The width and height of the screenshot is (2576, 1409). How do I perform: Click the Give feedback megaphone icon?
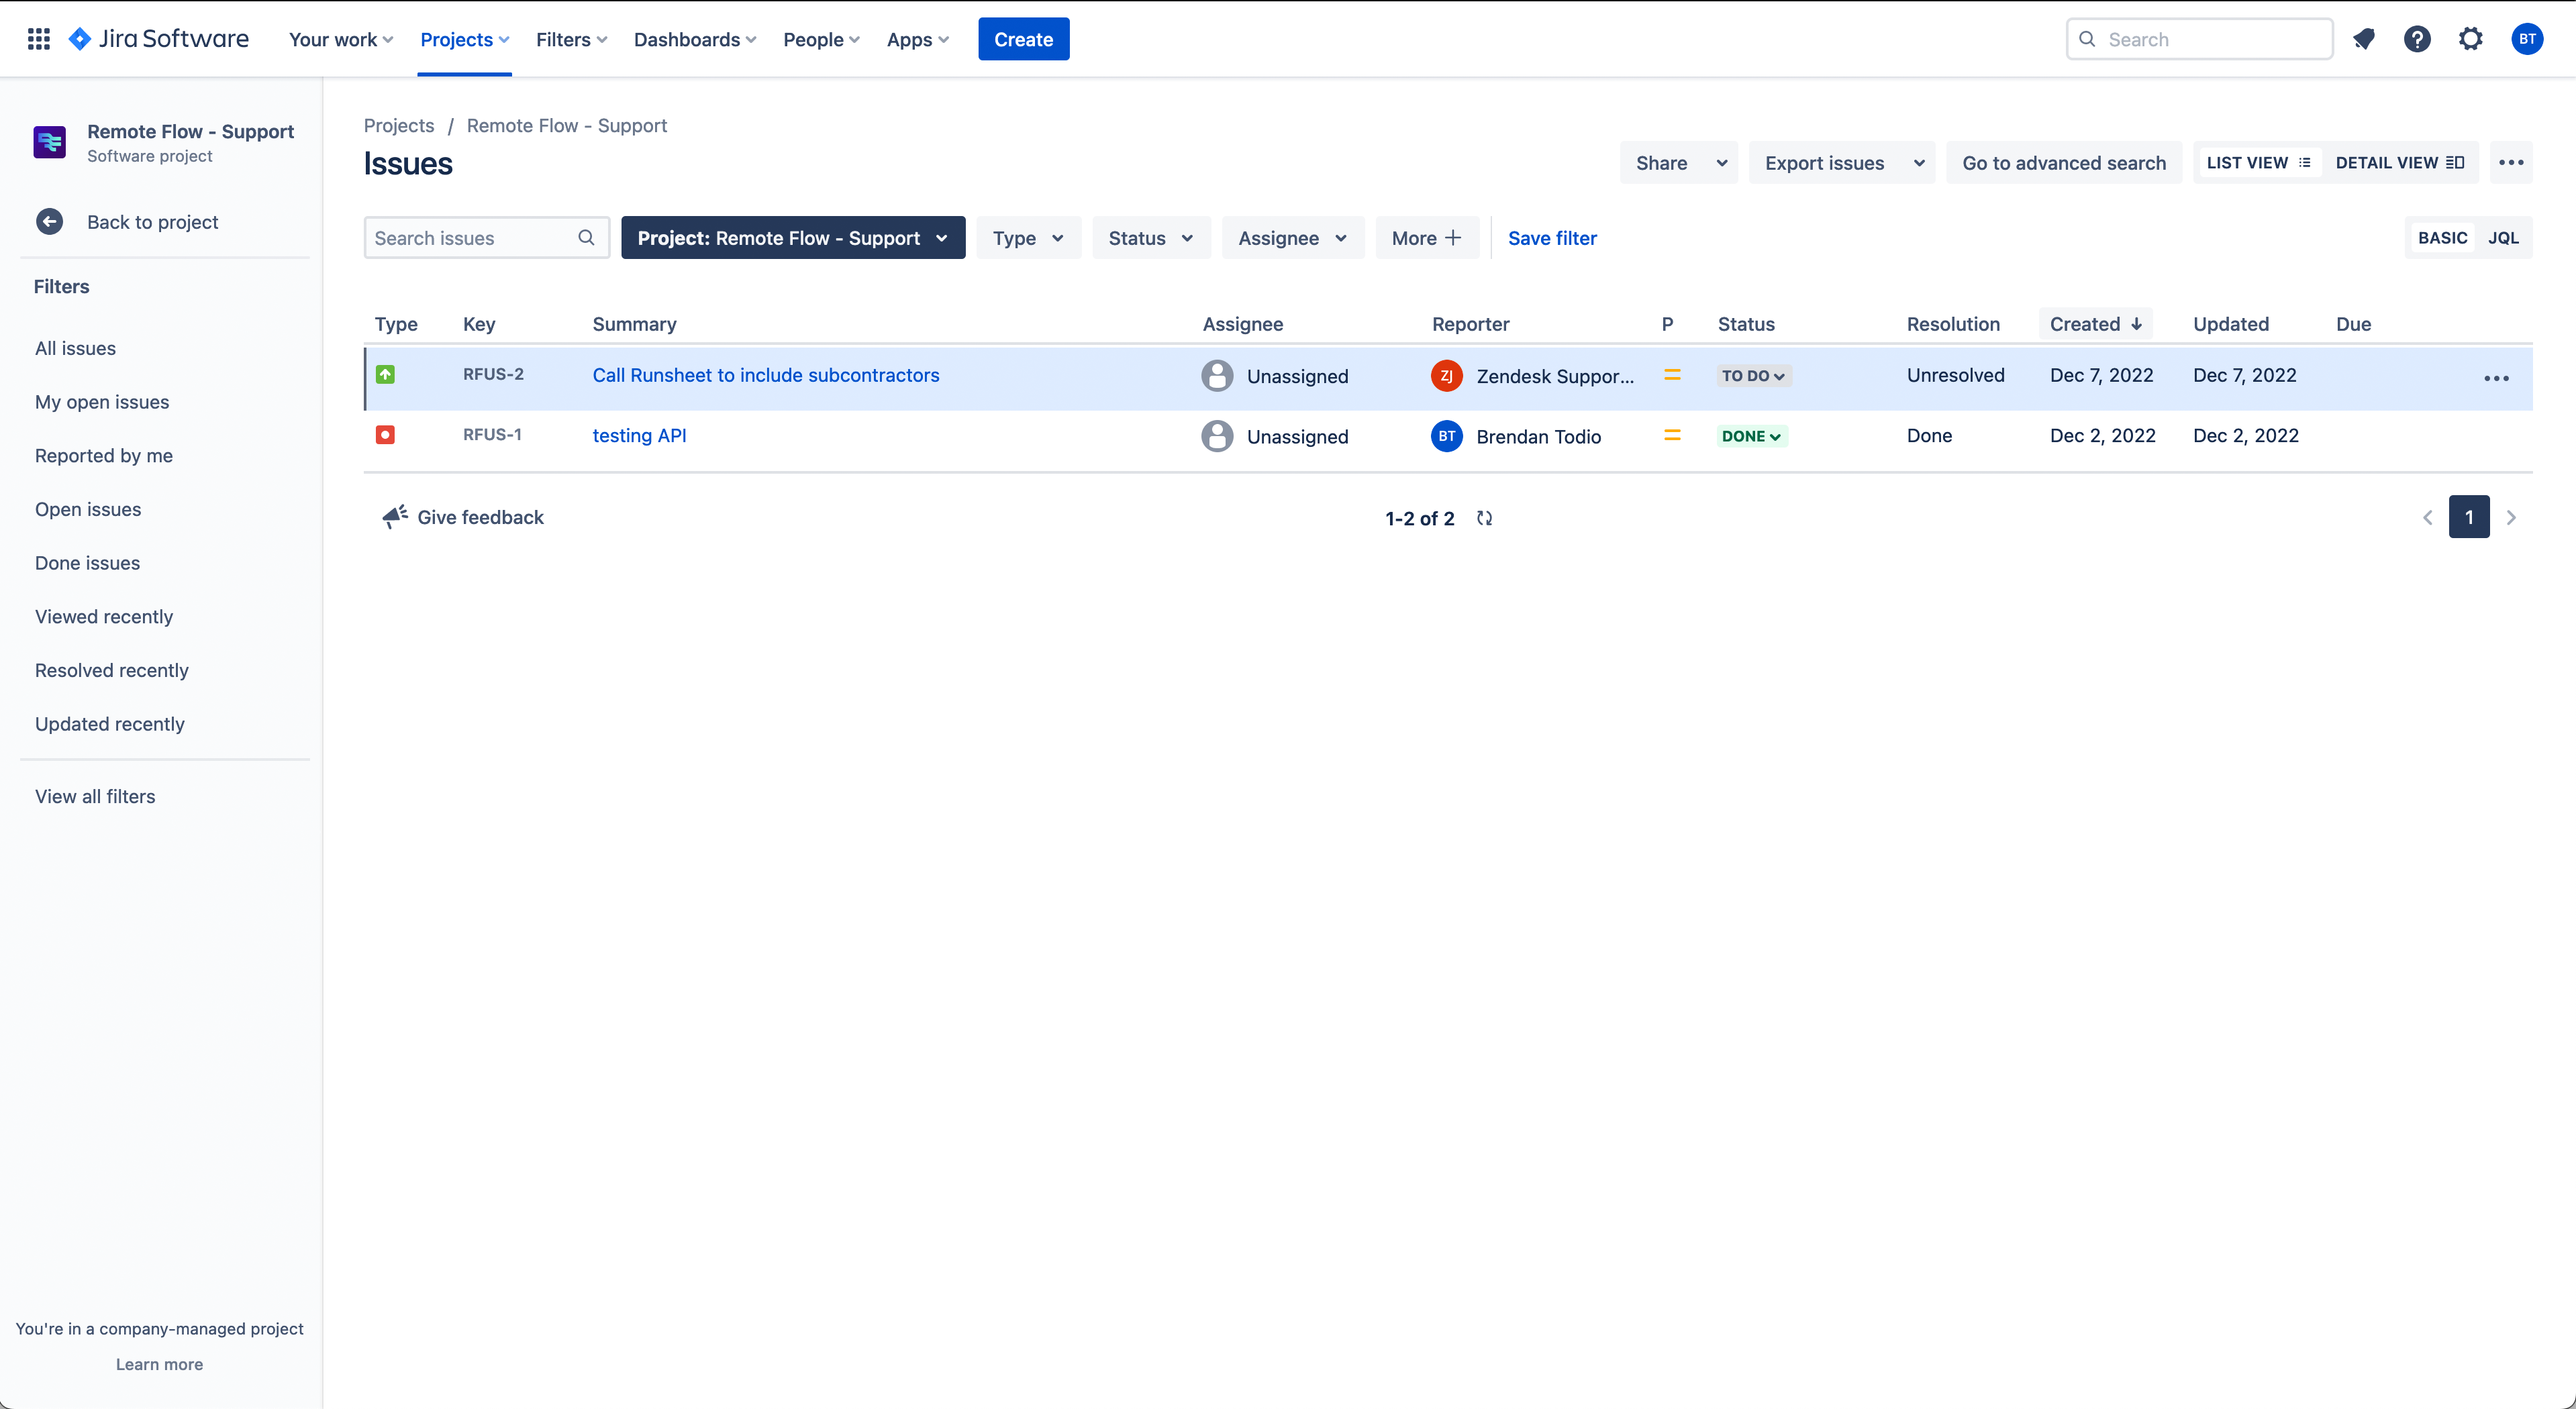[x=394, y=517]
